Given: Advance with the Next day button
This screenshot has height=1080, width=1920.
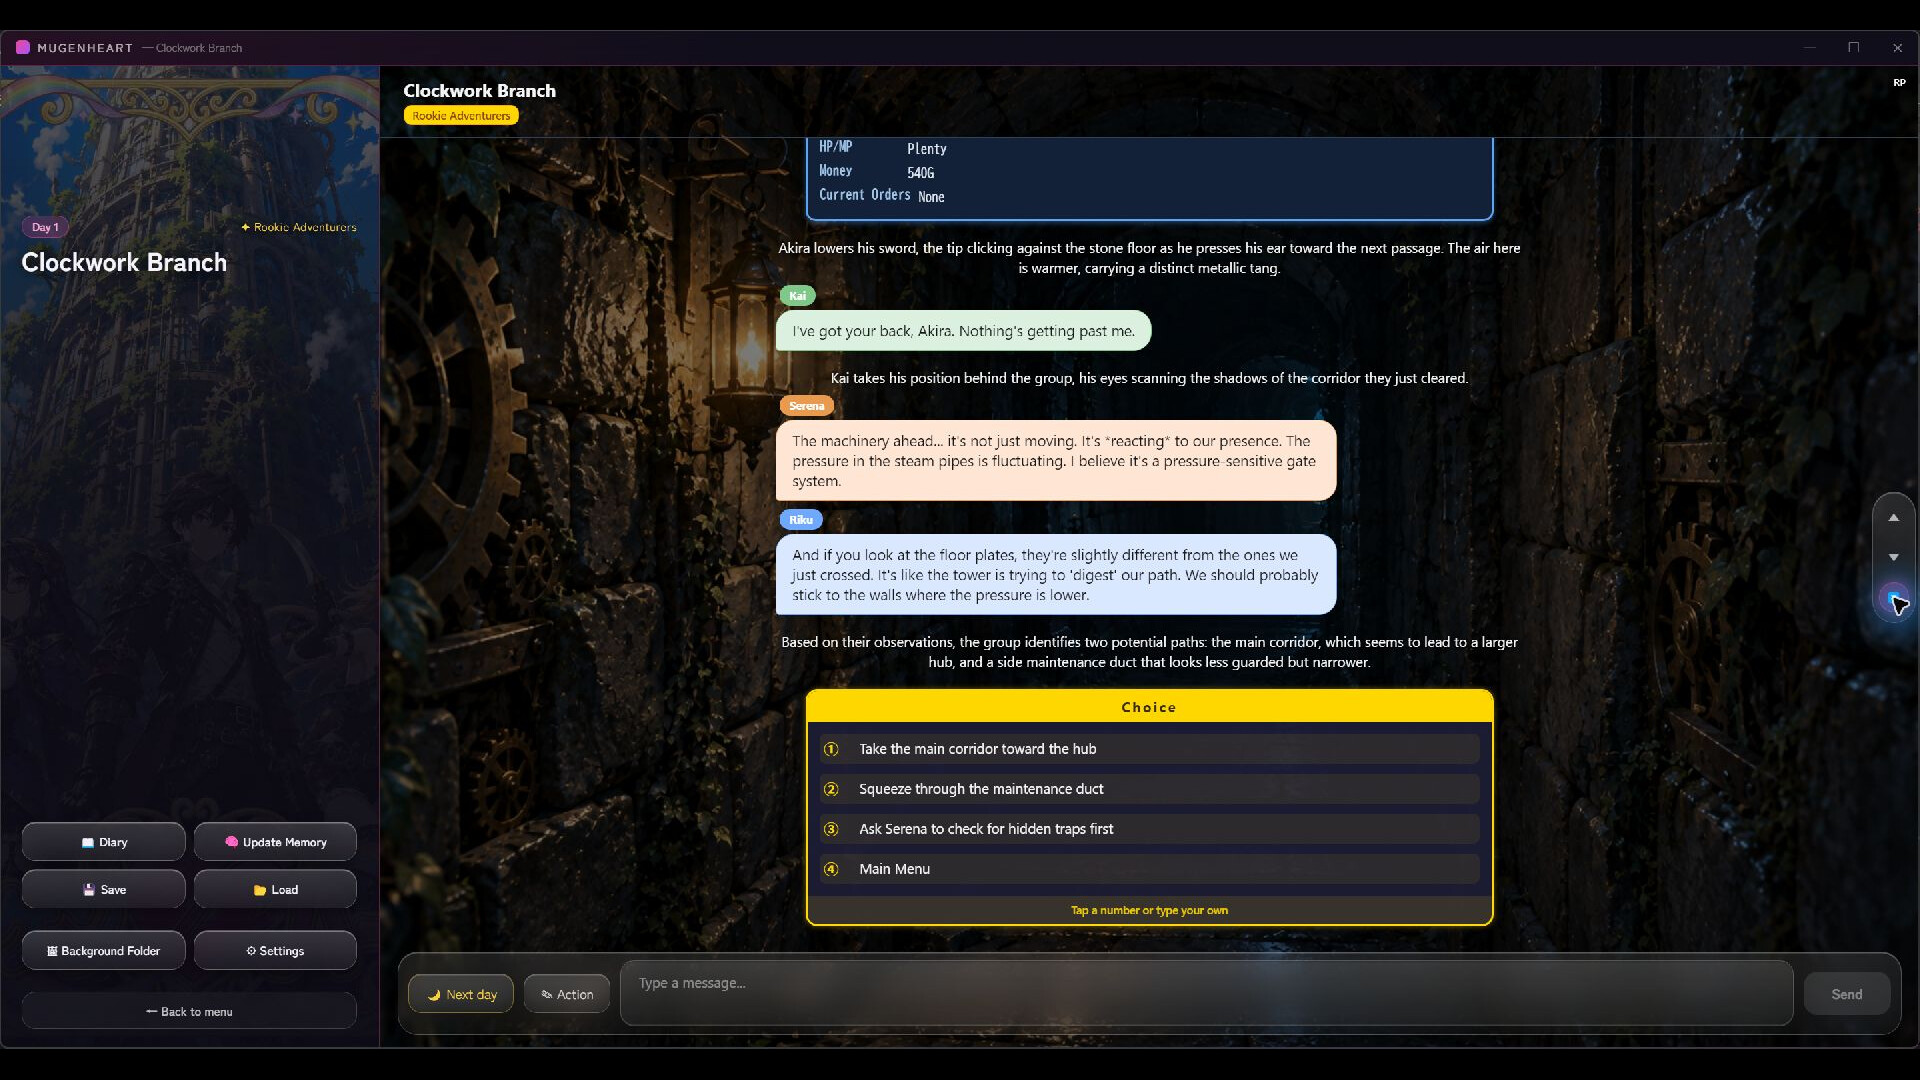Looking at the screenshot, I should click(461, 994).
